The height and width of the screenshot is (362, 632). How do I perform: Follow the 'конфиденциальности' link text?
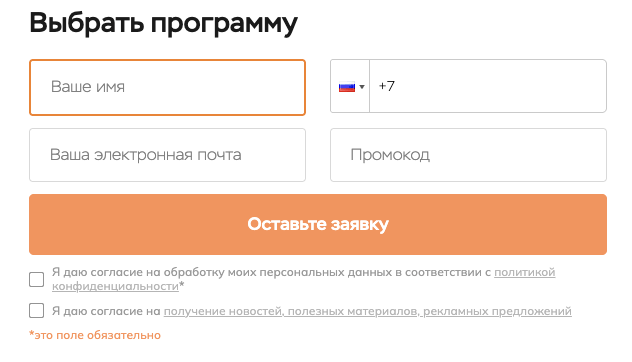click(x=115, y=286)
